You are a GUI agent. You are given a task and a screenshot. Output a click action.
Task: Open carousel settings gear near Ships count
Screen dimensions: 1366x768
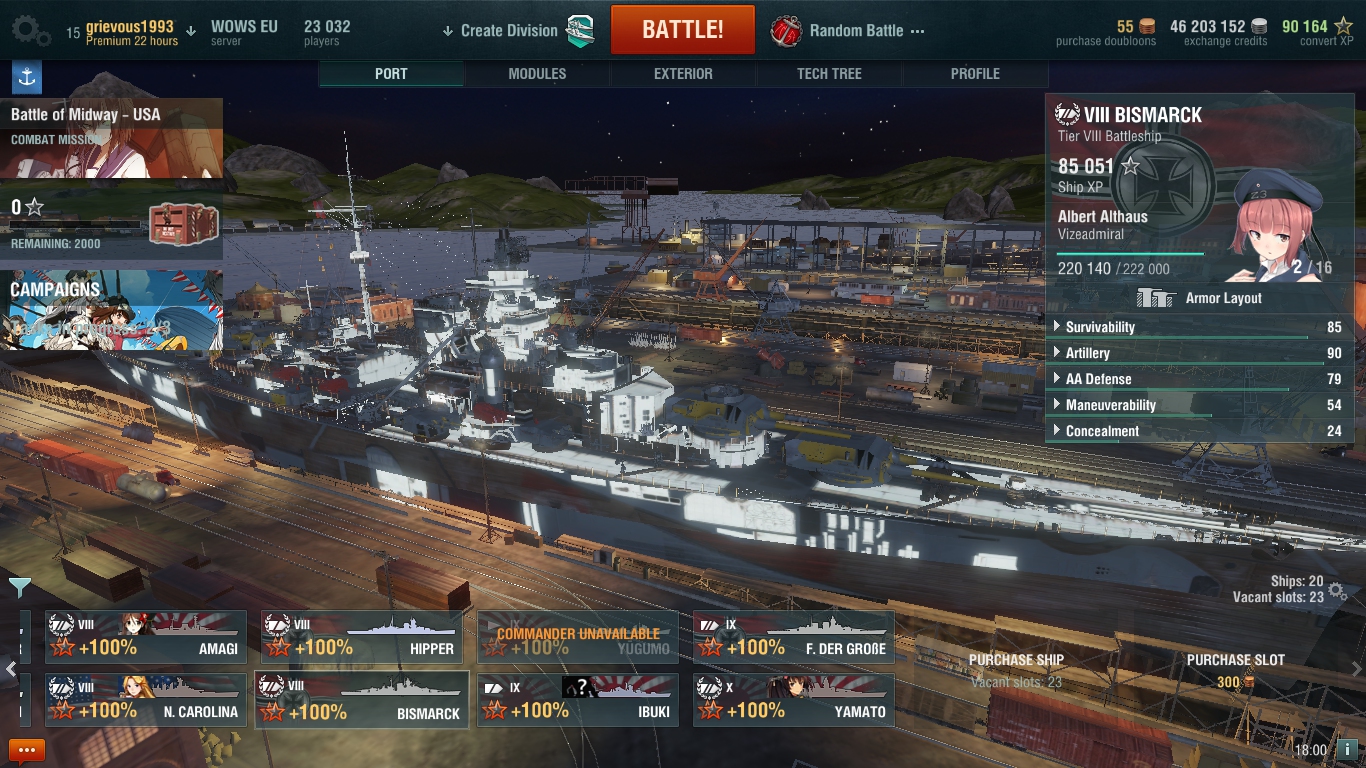tap(1338, 593)
